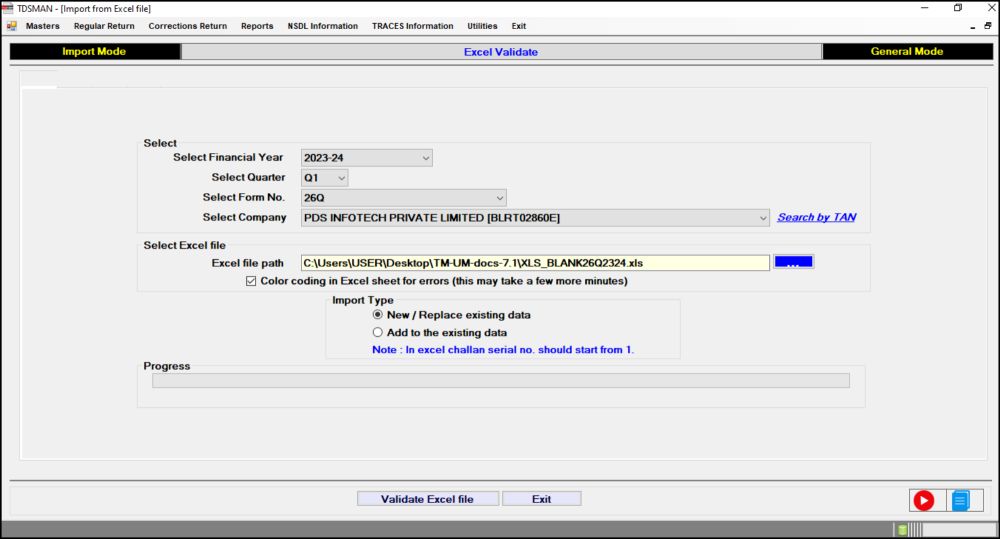Open the Masters menu

pos(43,26)
